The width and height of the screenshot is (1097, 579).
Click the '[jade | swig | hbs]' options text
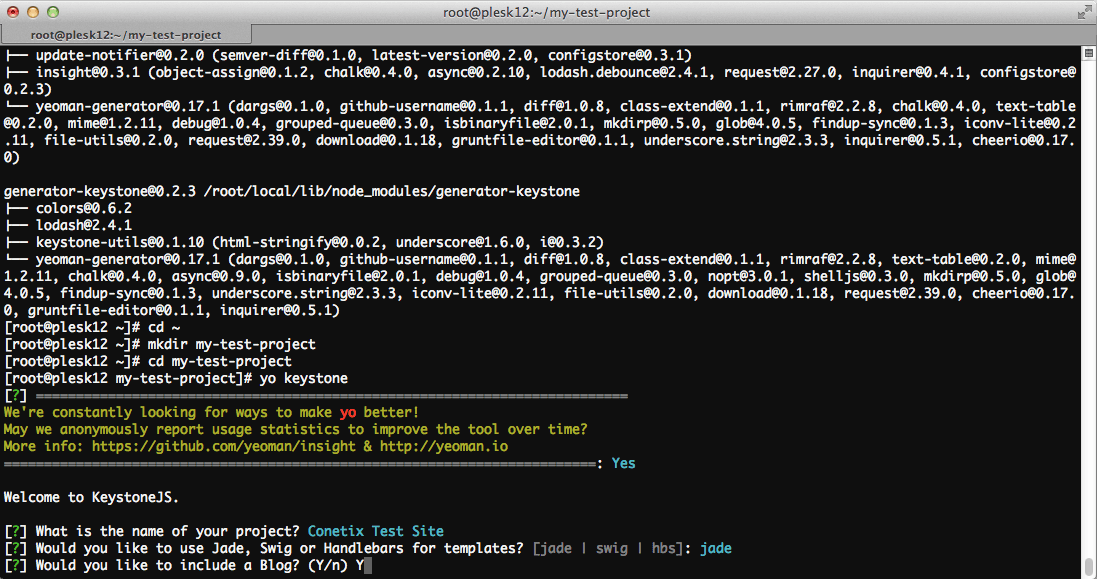pos(608,548)
